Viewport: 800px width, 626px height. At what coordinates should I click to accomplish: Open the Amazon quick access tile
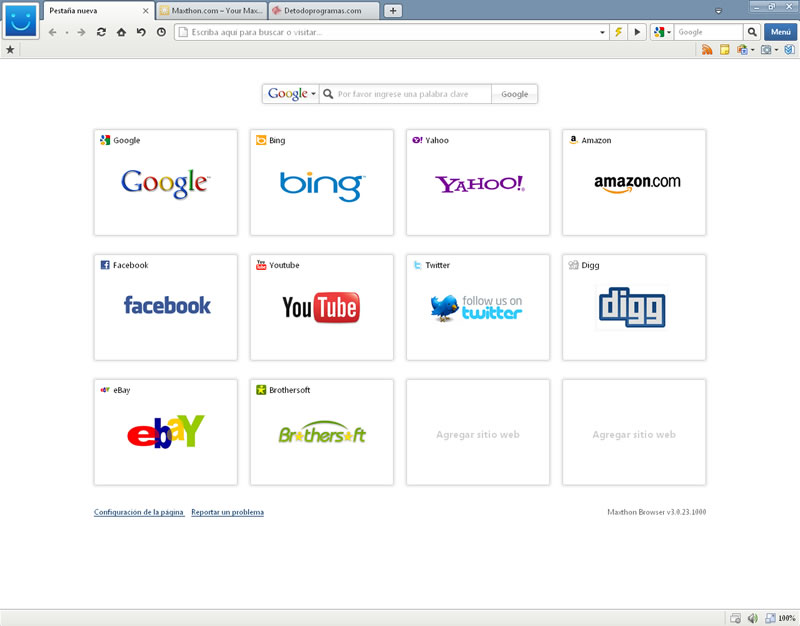[634, 182]
